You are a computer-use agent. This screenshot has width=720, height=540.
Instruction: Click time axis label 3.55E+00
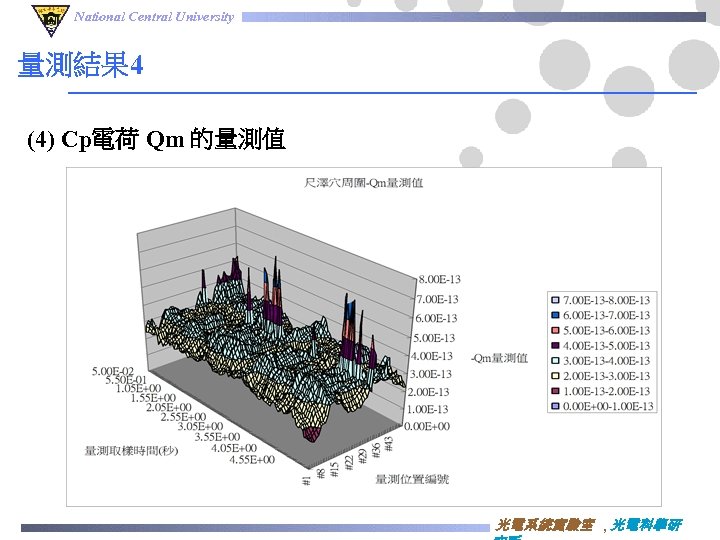click(x=218, y=437)
